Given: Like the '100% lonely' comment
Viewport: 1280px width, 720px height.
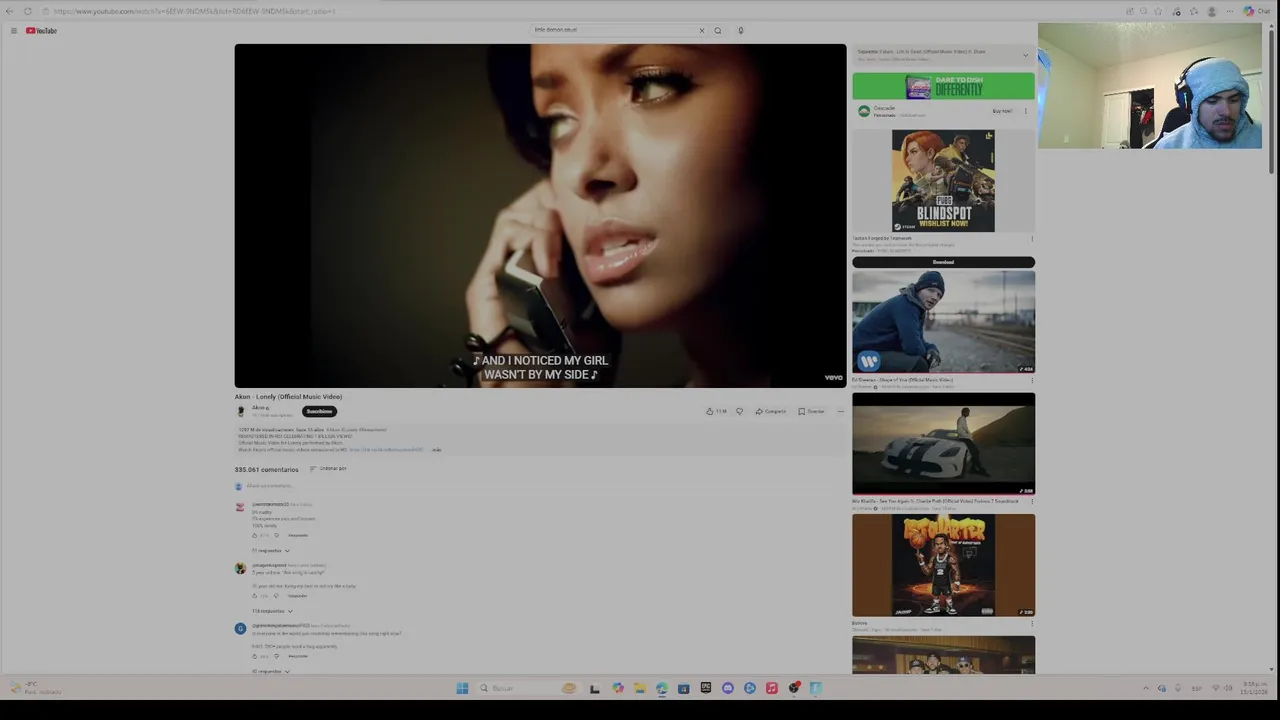Looking at the screenshot, I should pyautogui.click(x=255, y=535).
